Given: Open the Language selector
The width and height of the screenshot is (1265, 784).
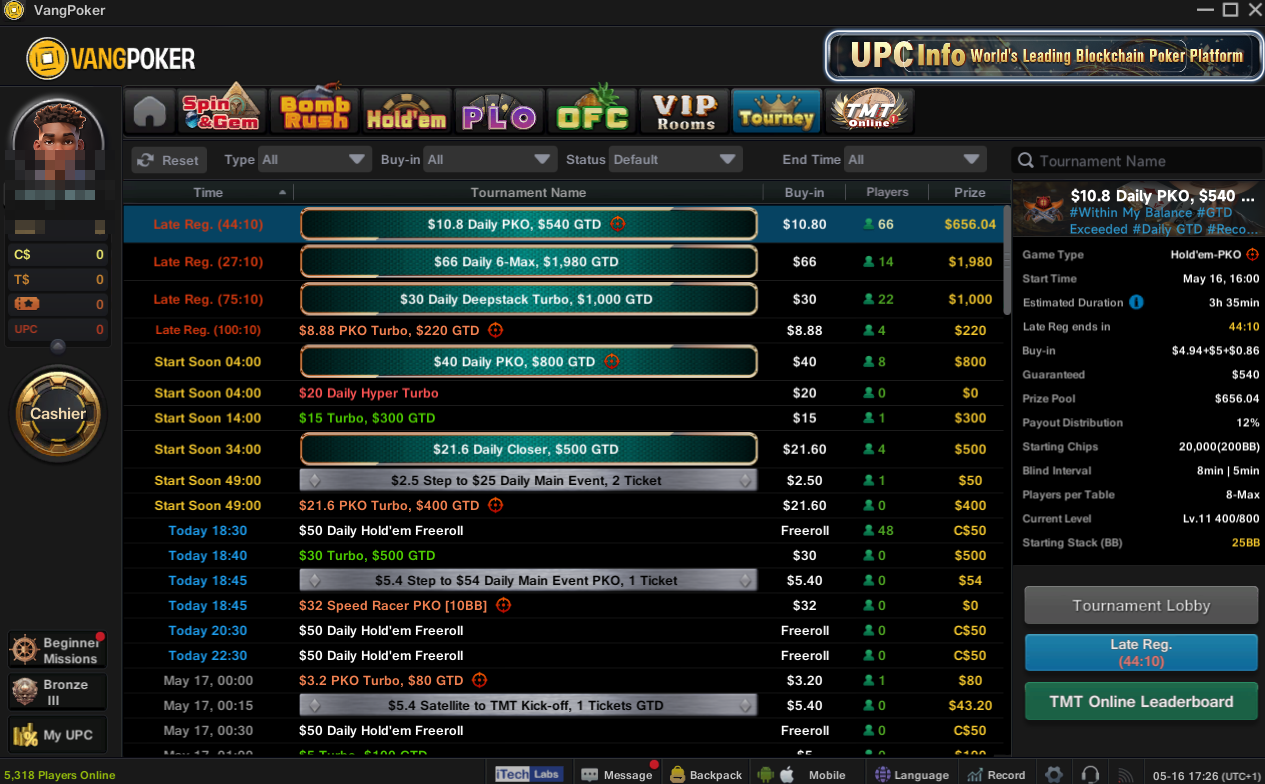Looking at the screenshot, I should point(911,774).
